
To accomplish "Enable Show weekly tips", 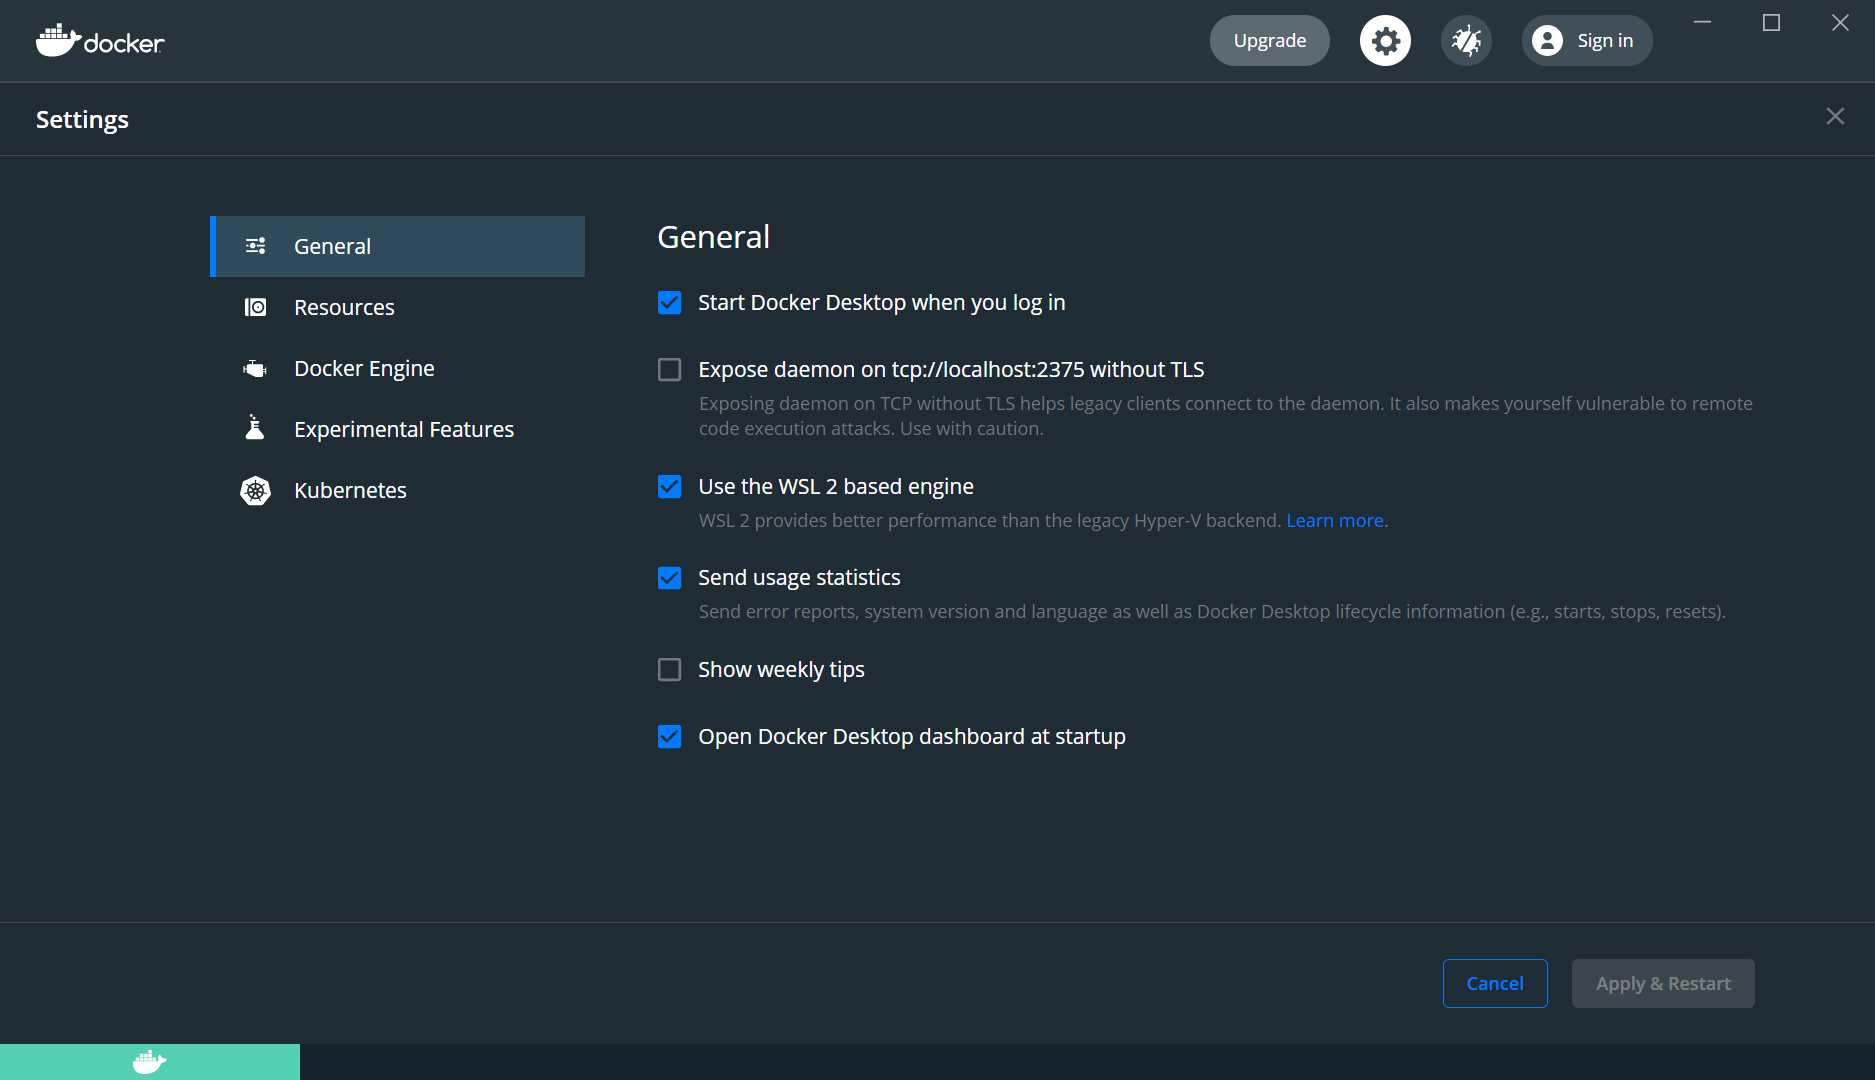I will point(669,669).
